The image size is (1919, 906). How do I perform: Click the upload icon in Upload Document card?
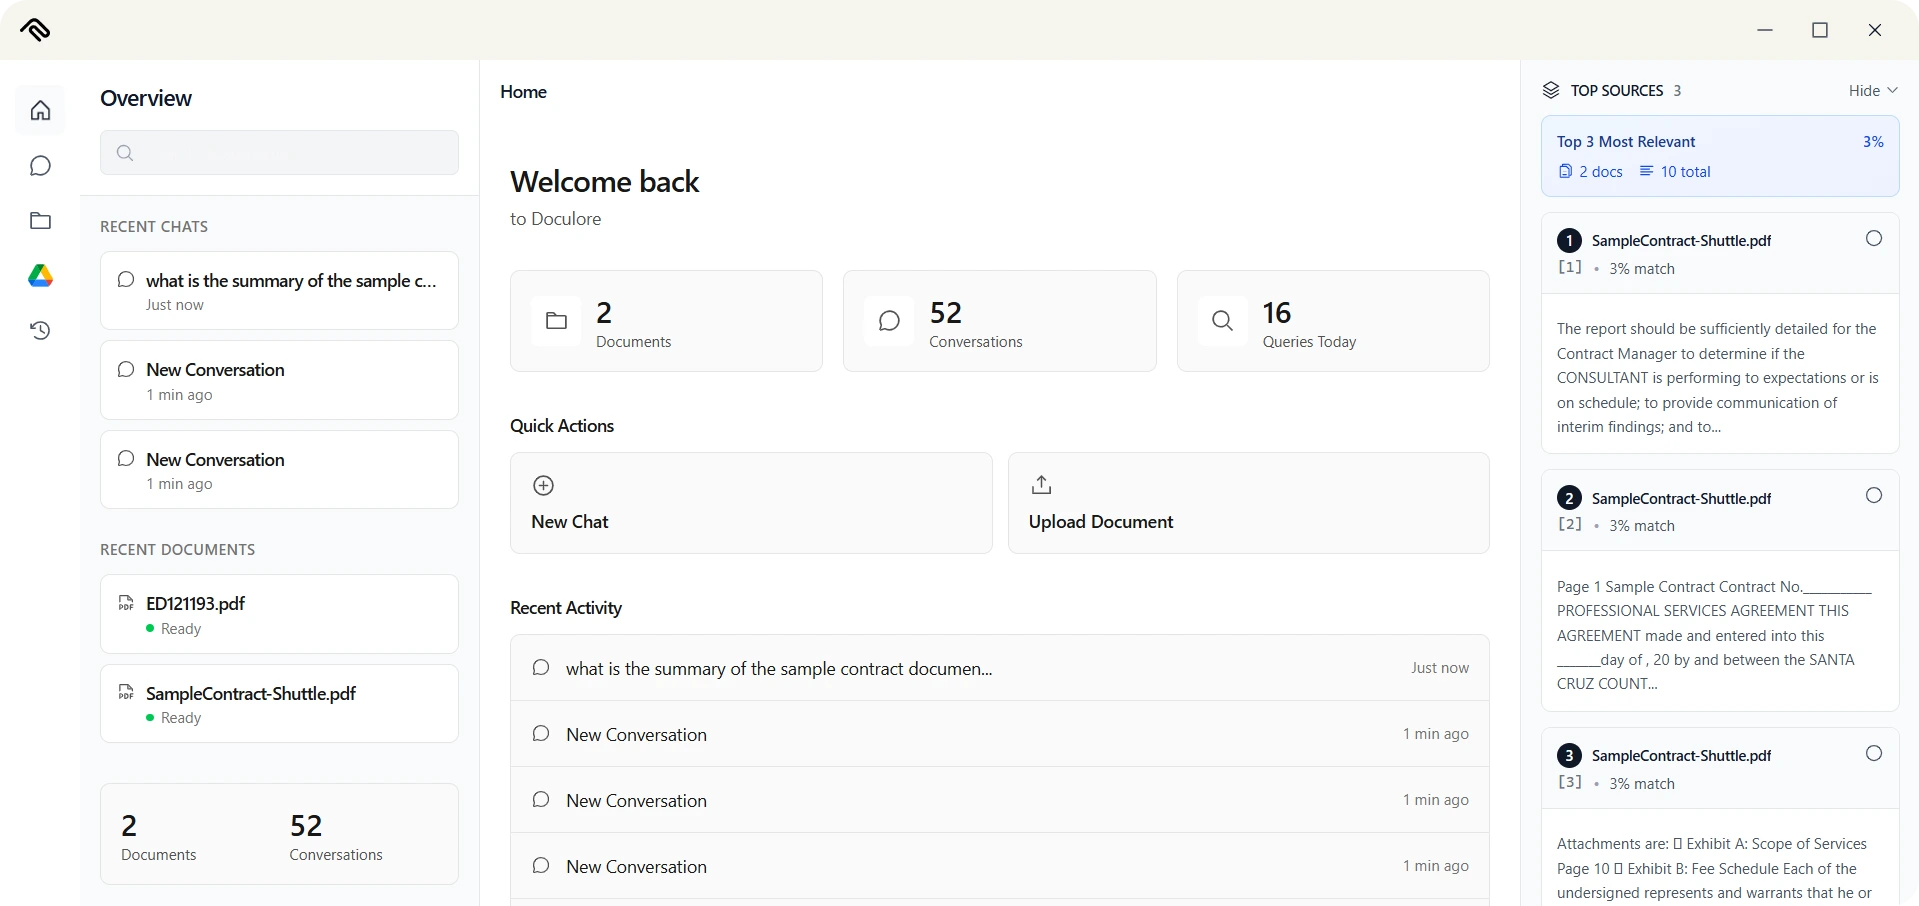(x=1041, y=485)
